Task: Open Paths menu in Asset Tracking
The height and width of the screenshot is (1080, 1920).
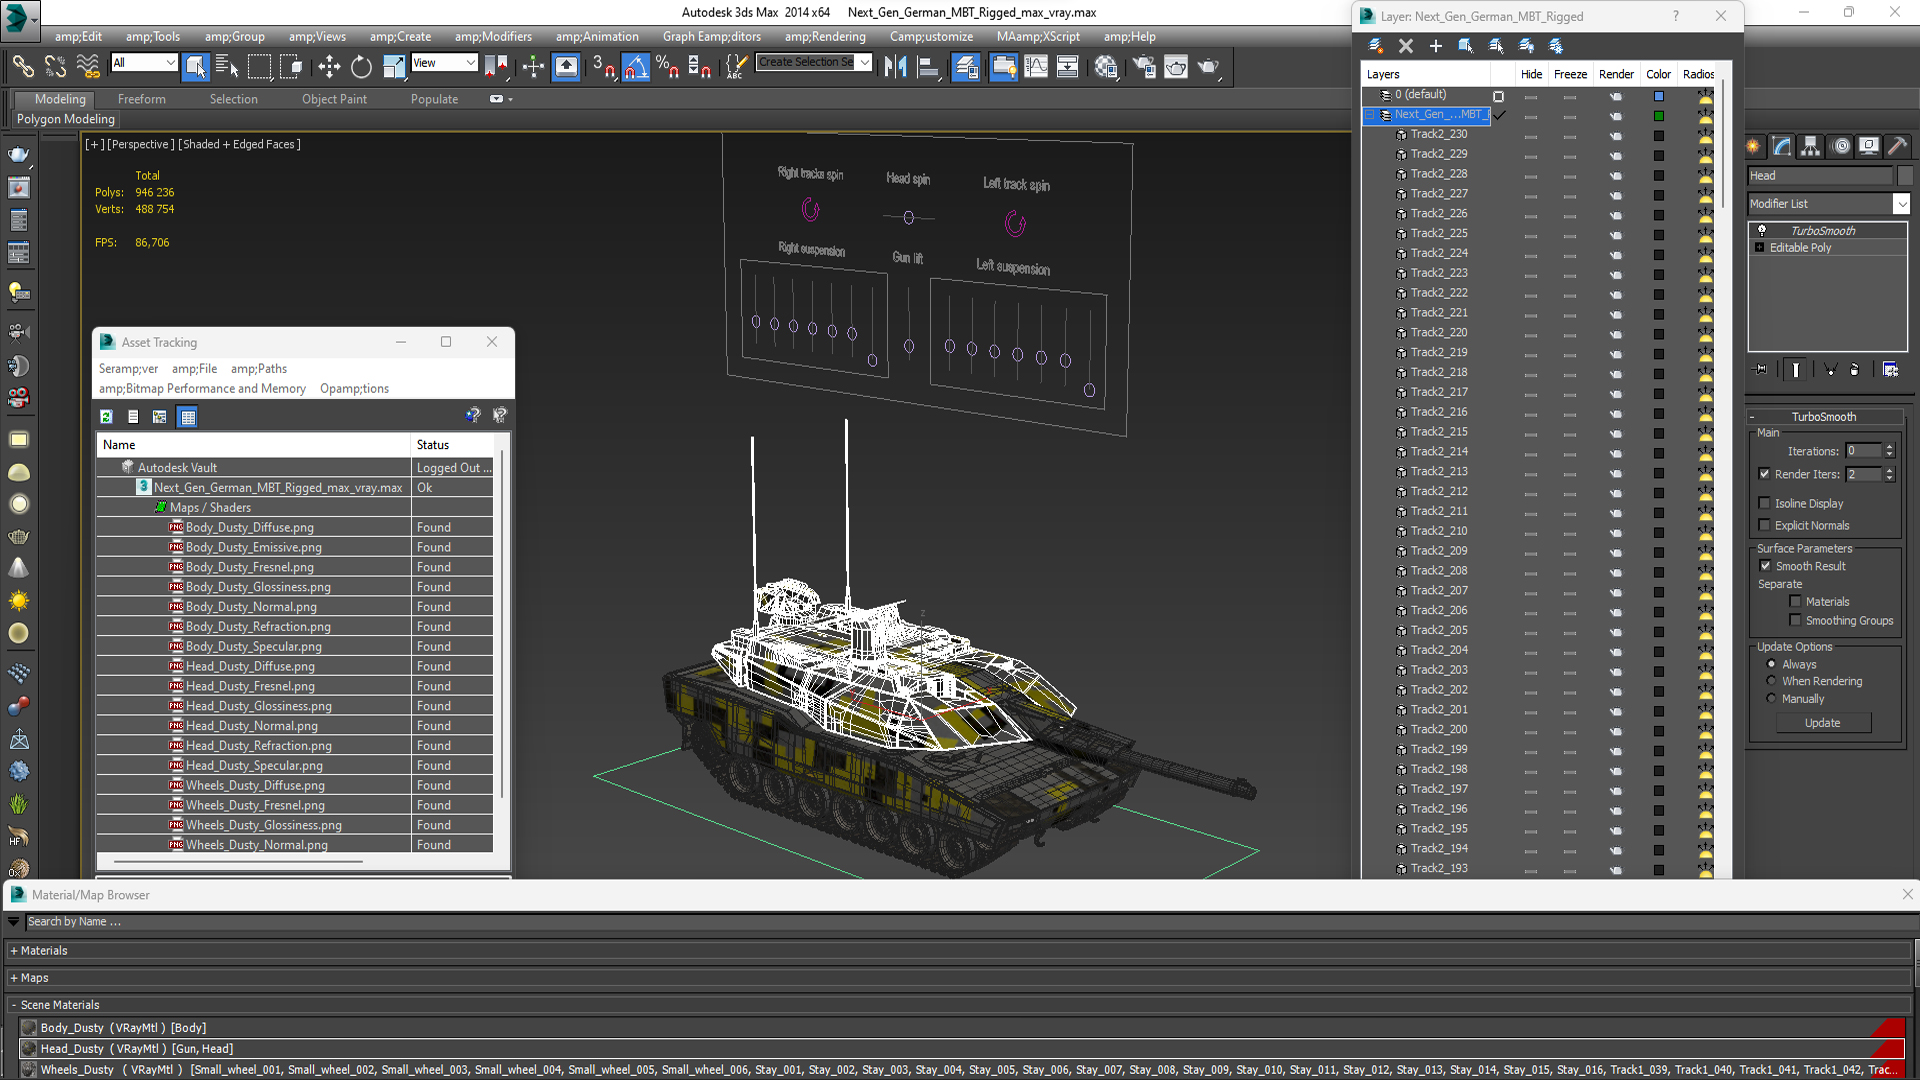Action: point(259,369)
